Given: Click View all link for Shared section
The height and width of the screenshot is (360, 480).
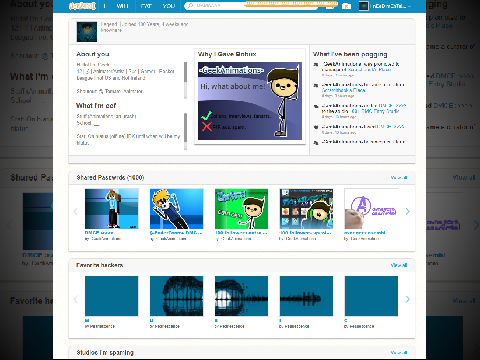Looking at the screenshot, I should point(399,178).
